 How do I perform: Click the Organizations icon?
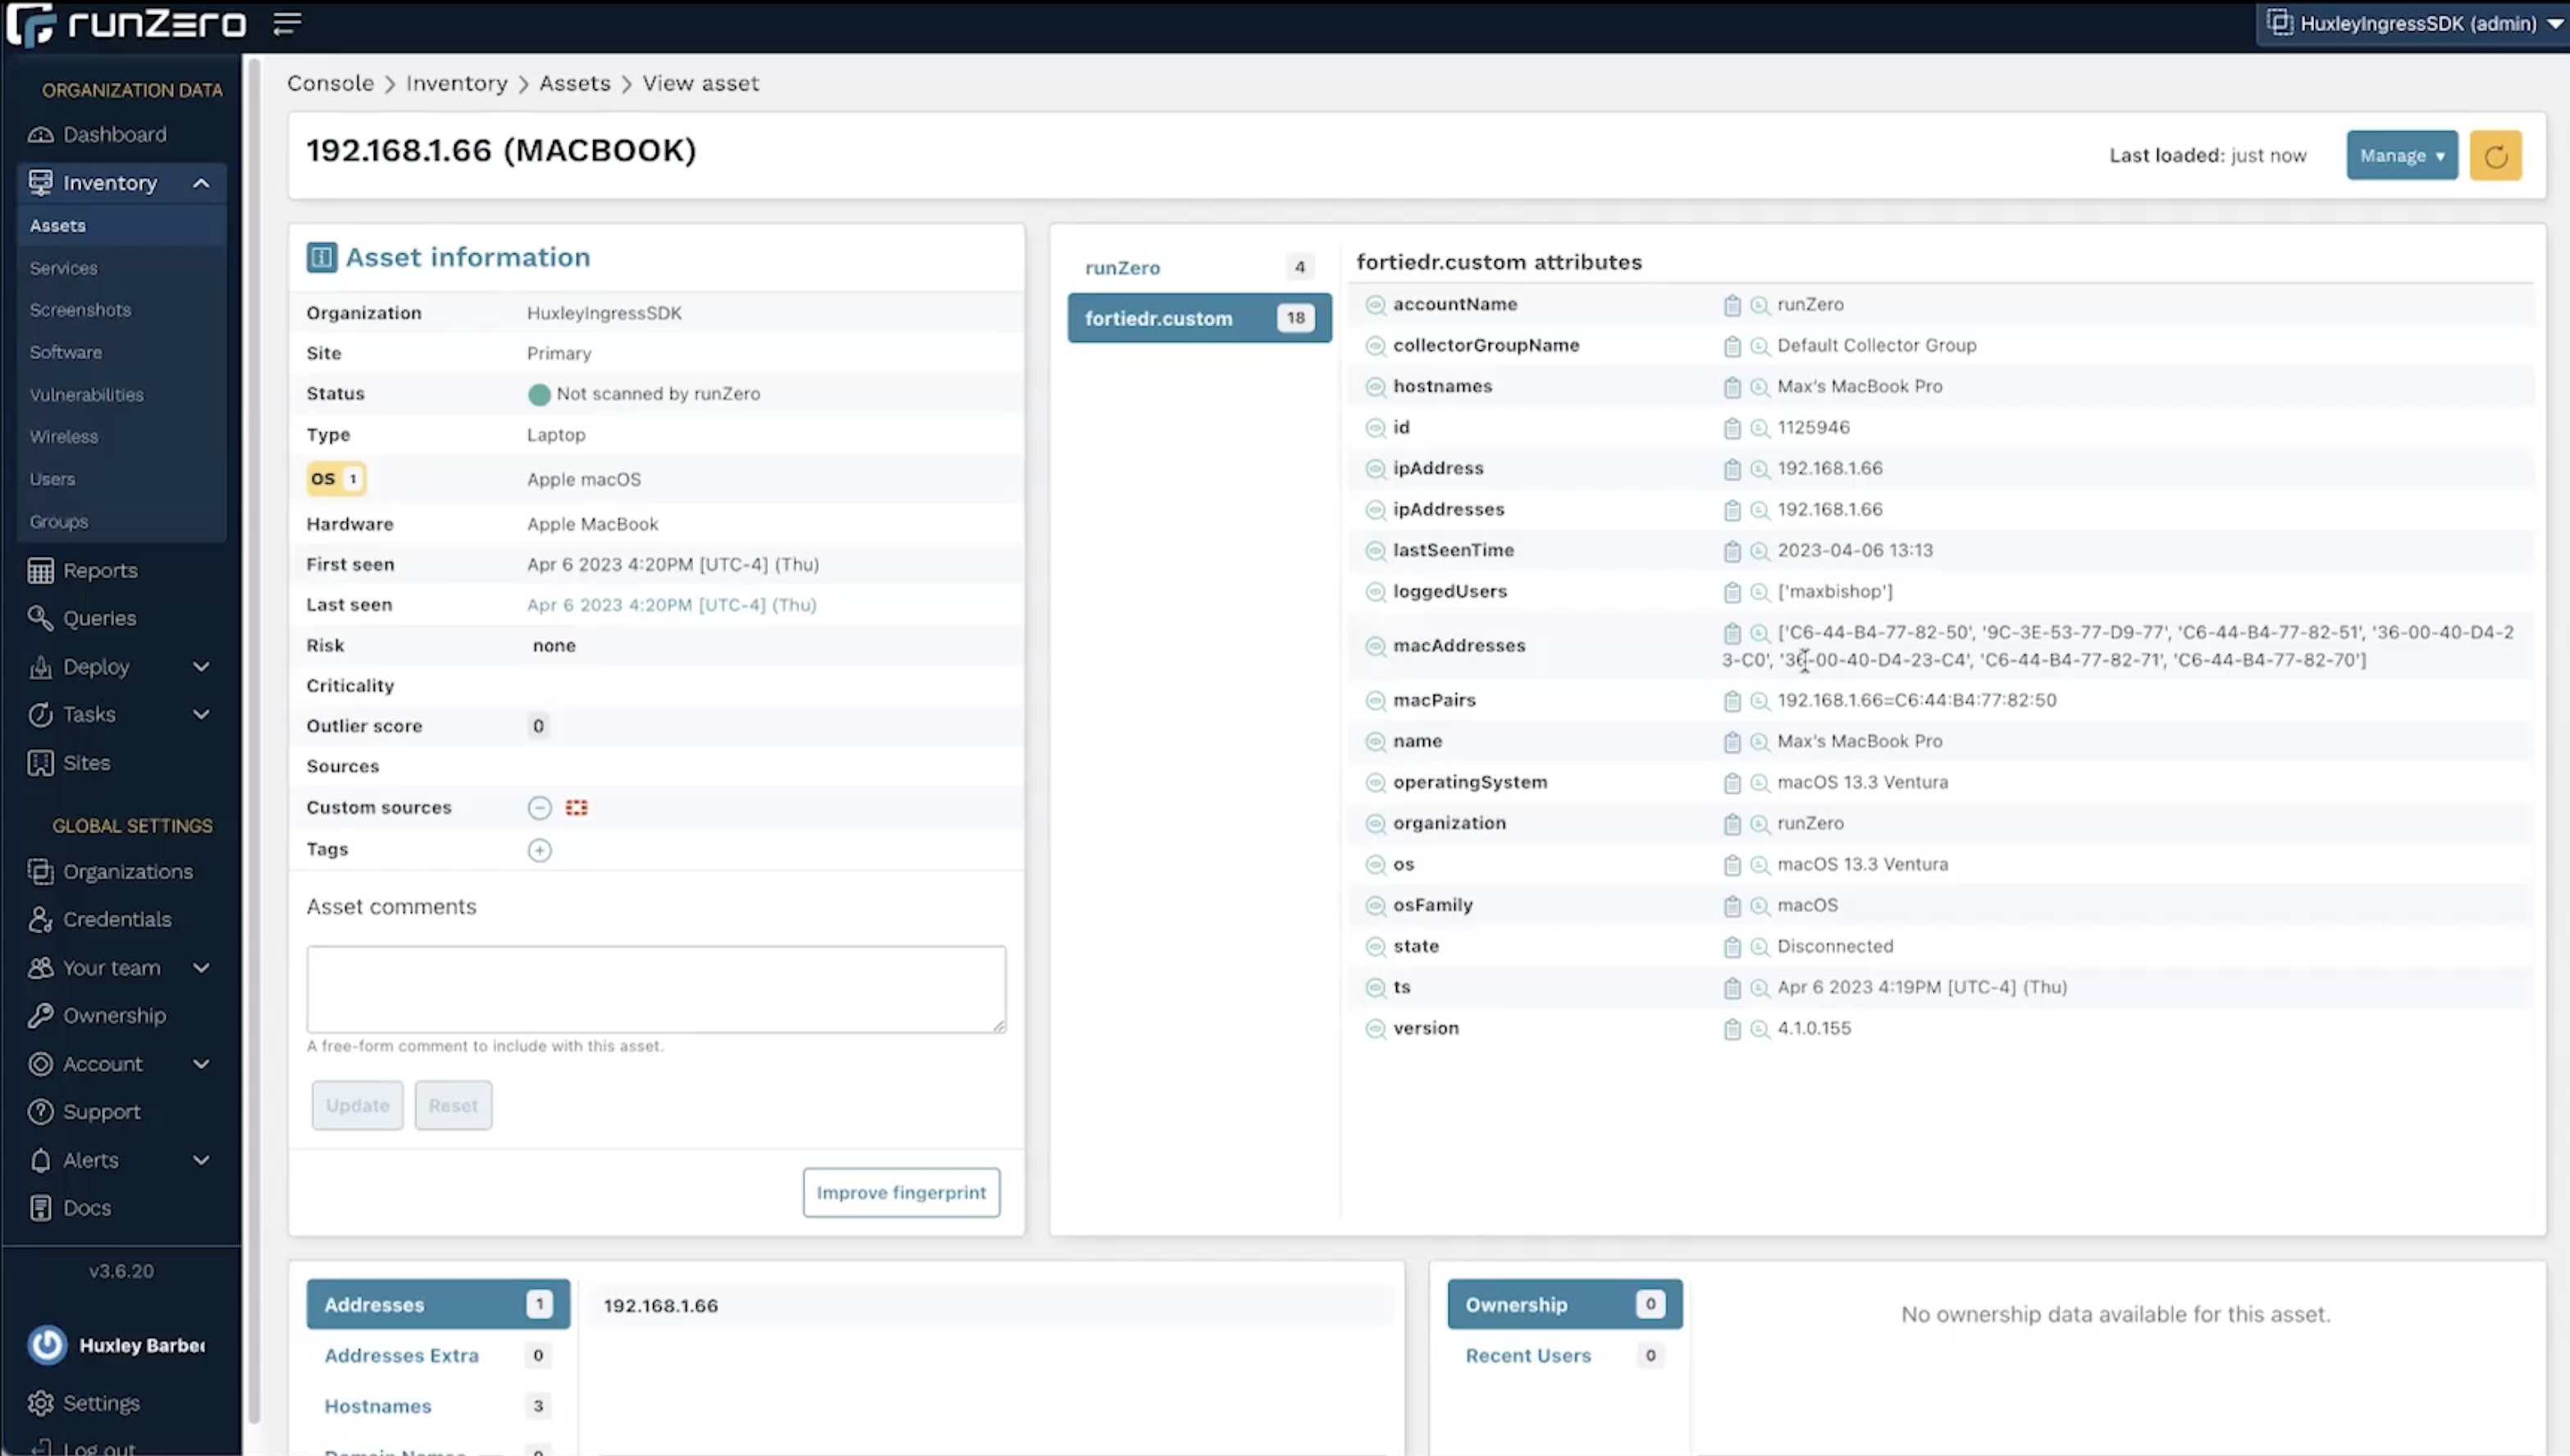40,871
